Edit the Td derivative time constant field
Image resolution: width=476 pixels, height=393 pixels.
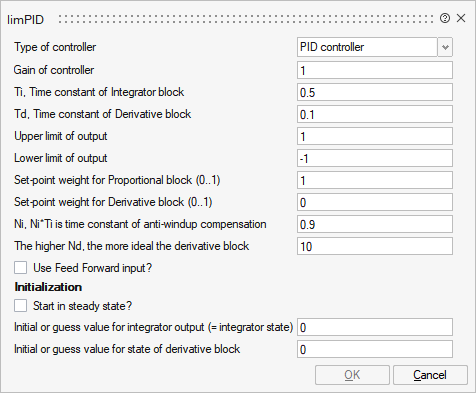click(x=375, y=114)
